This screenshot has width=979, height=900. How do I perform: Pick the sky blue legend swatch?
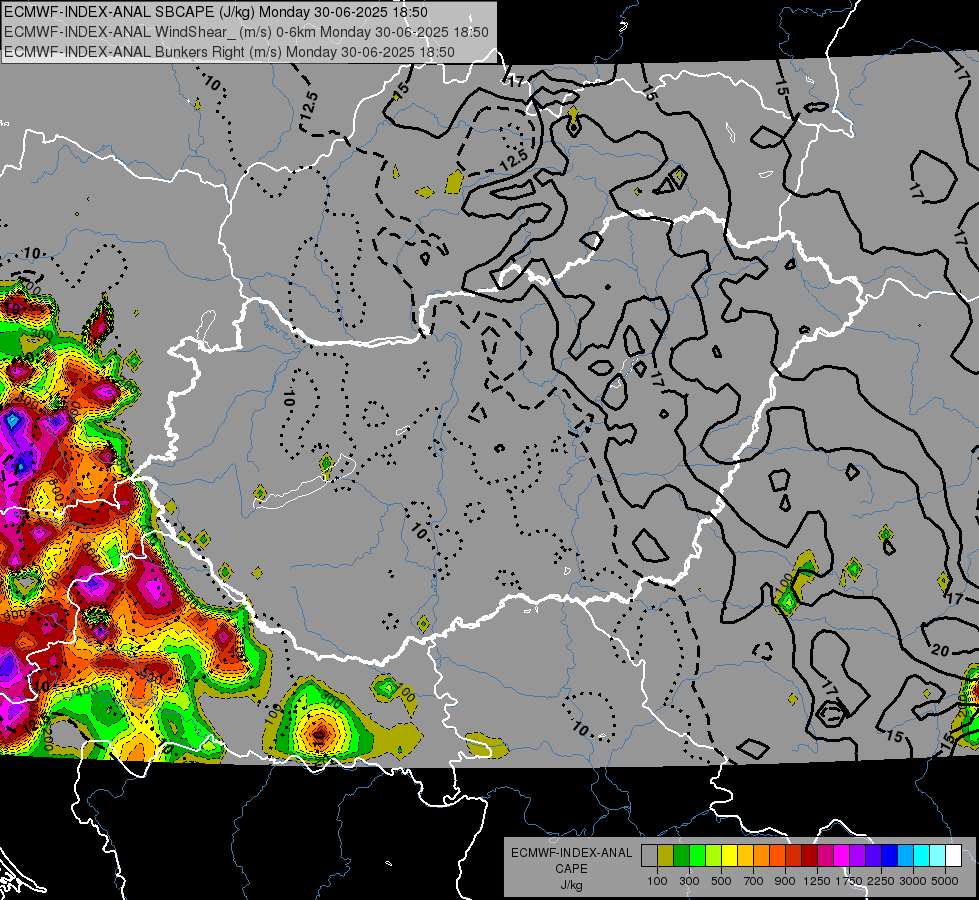(x=906, y=856)
